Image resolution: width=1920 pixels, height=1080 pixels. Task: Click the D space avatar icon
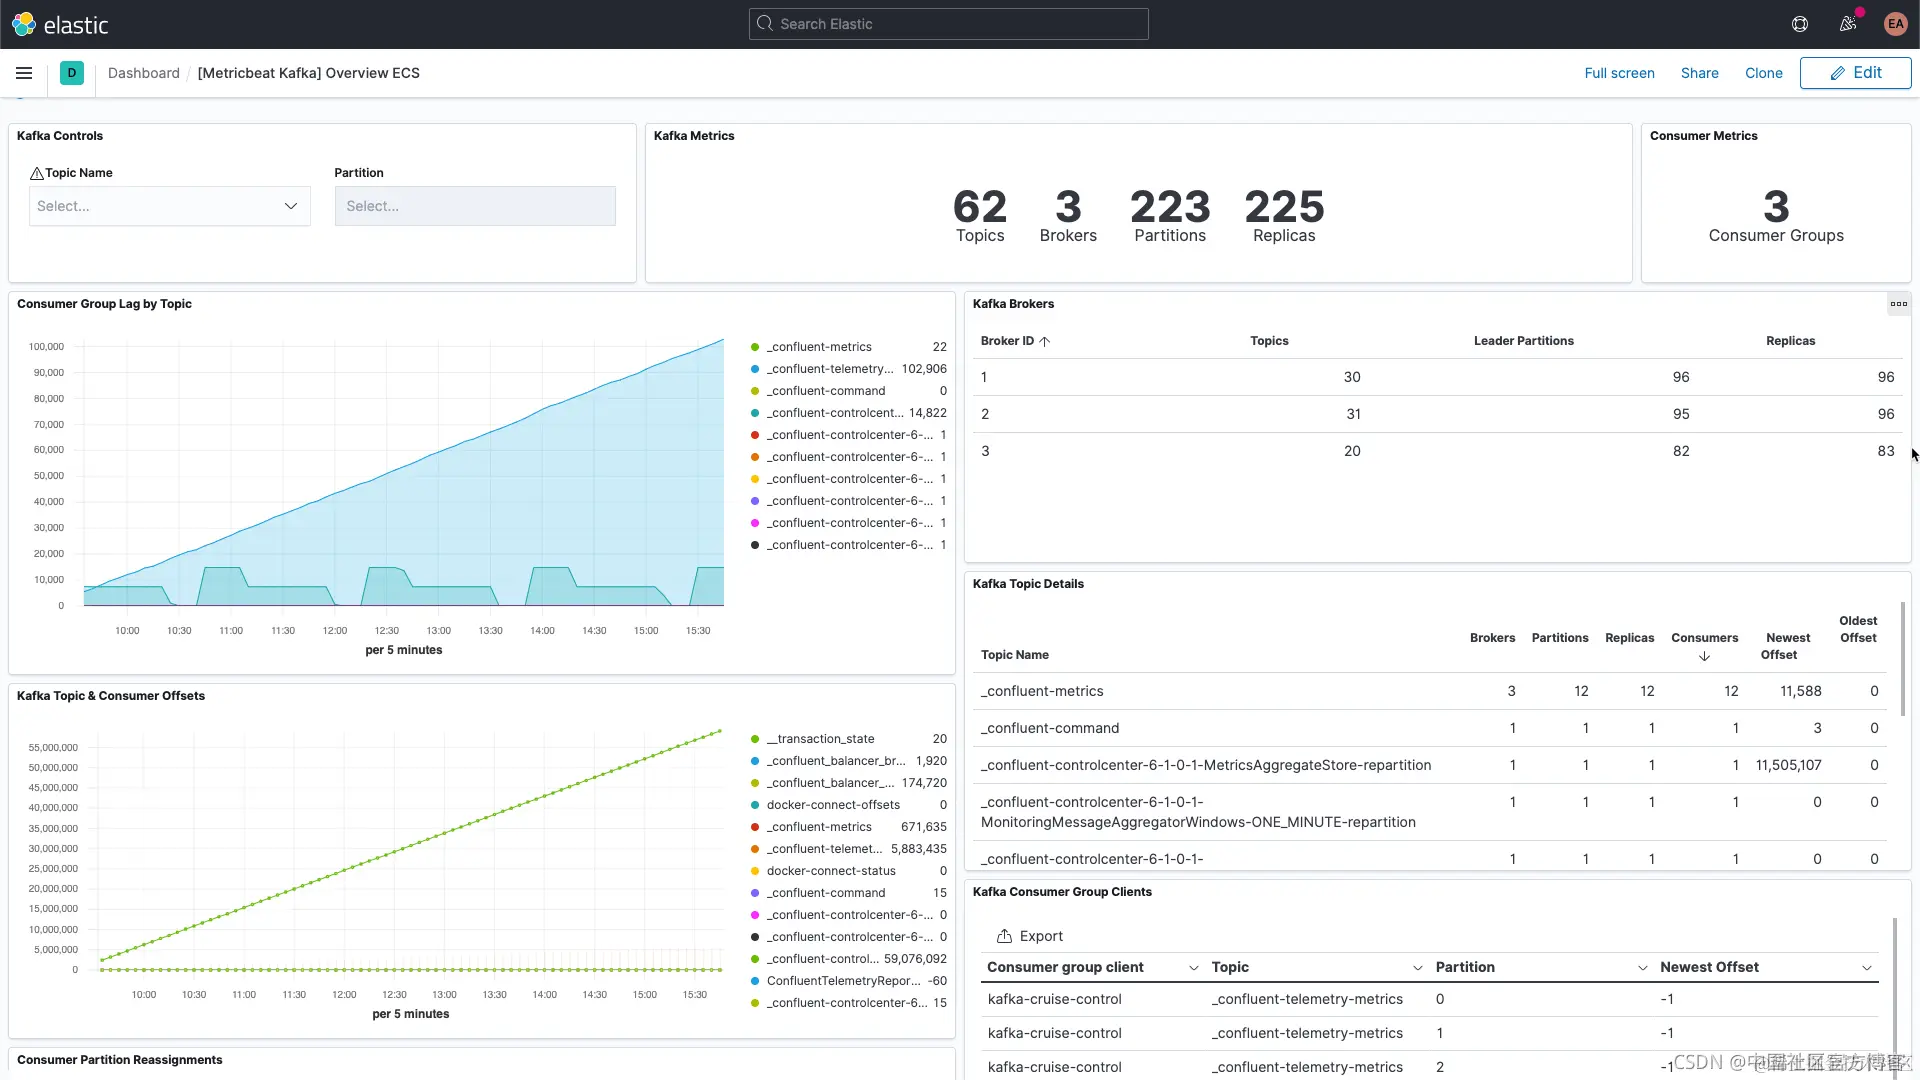pyautogui.click(x=71, y=73)
